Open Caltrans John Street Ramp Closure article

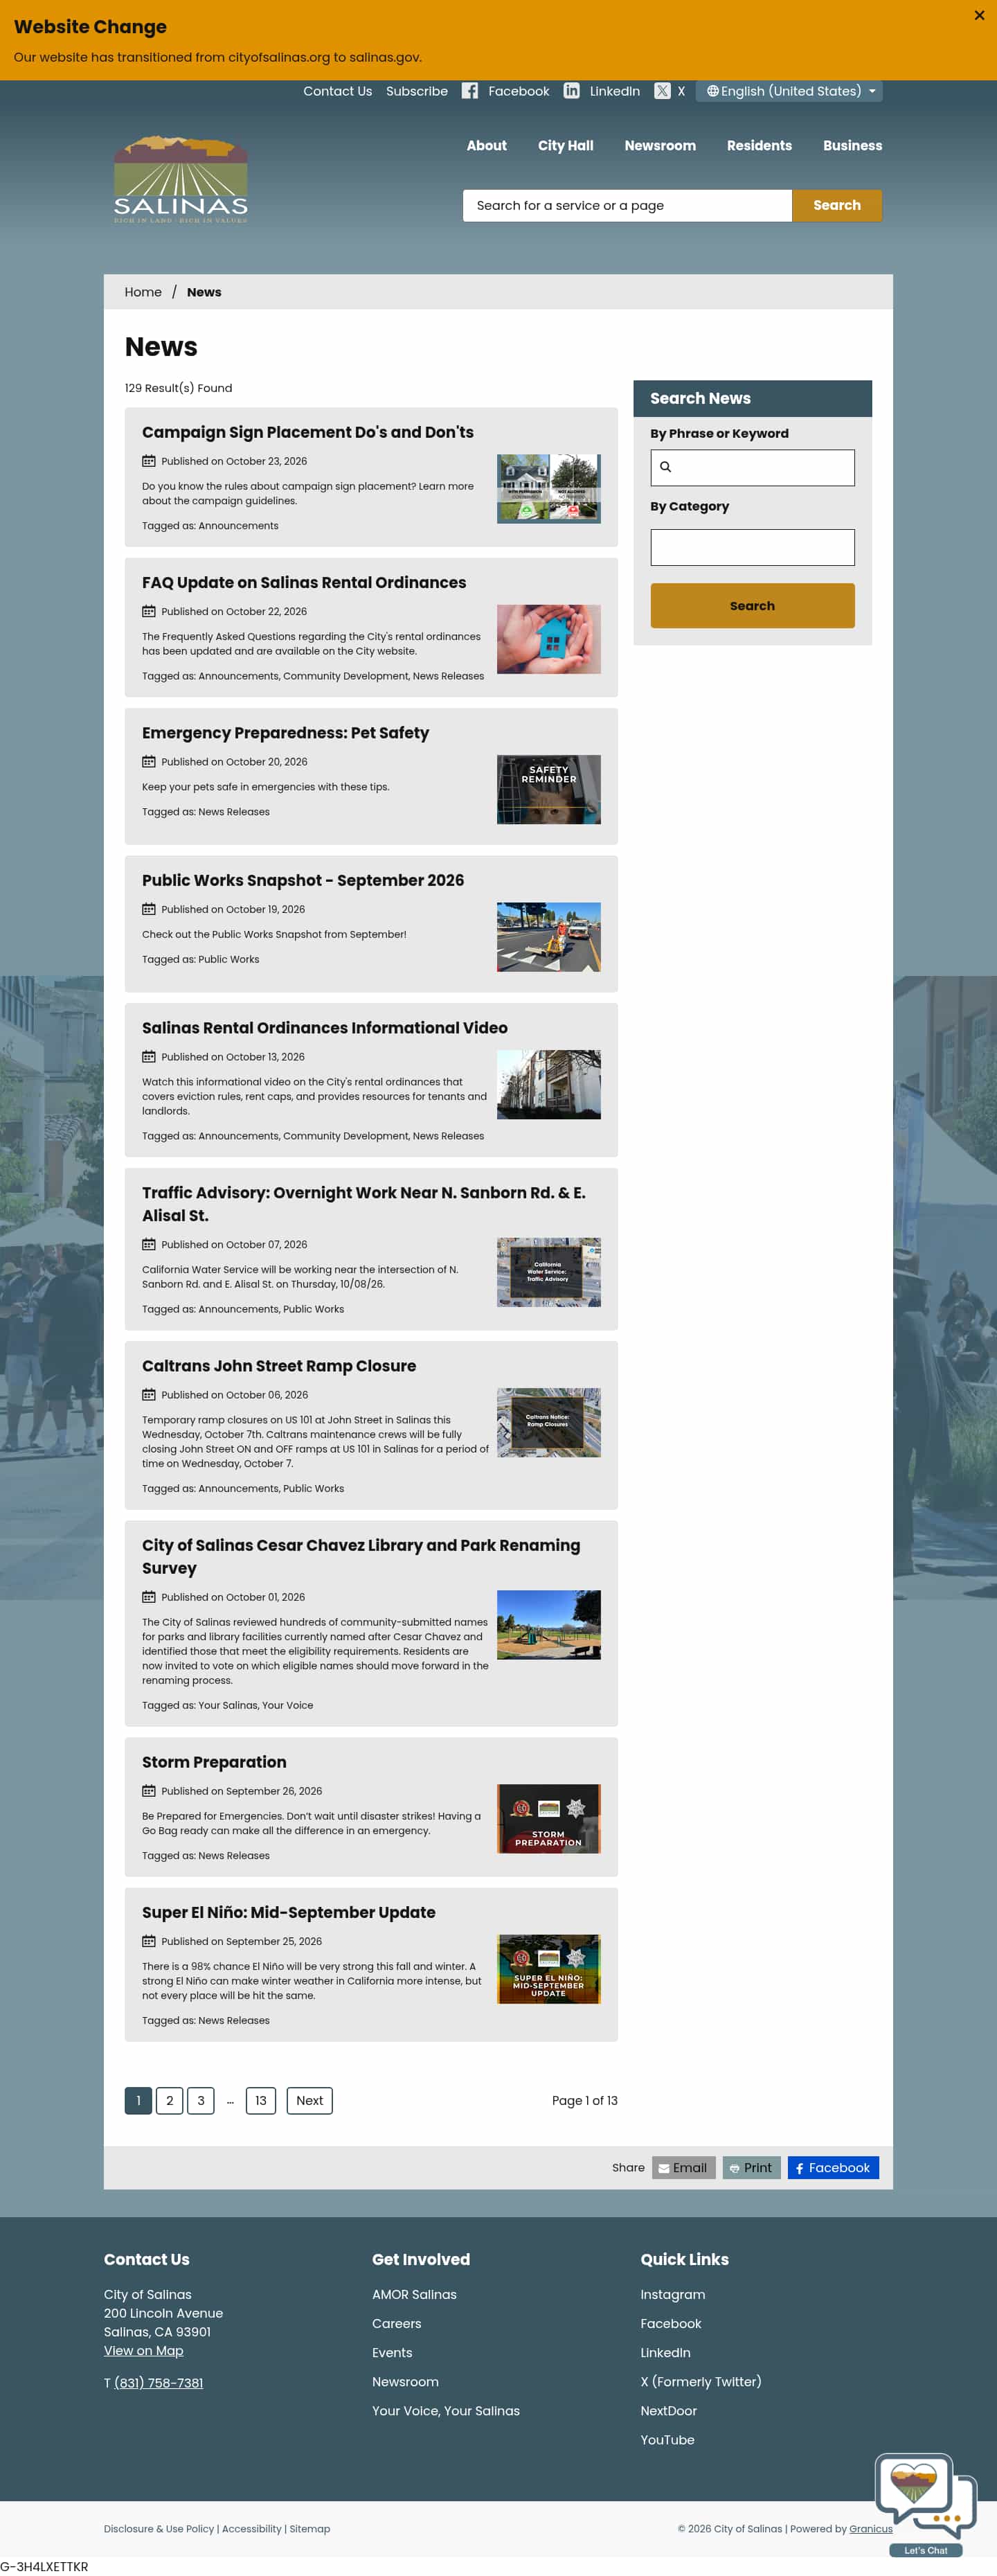[279, 1367]
